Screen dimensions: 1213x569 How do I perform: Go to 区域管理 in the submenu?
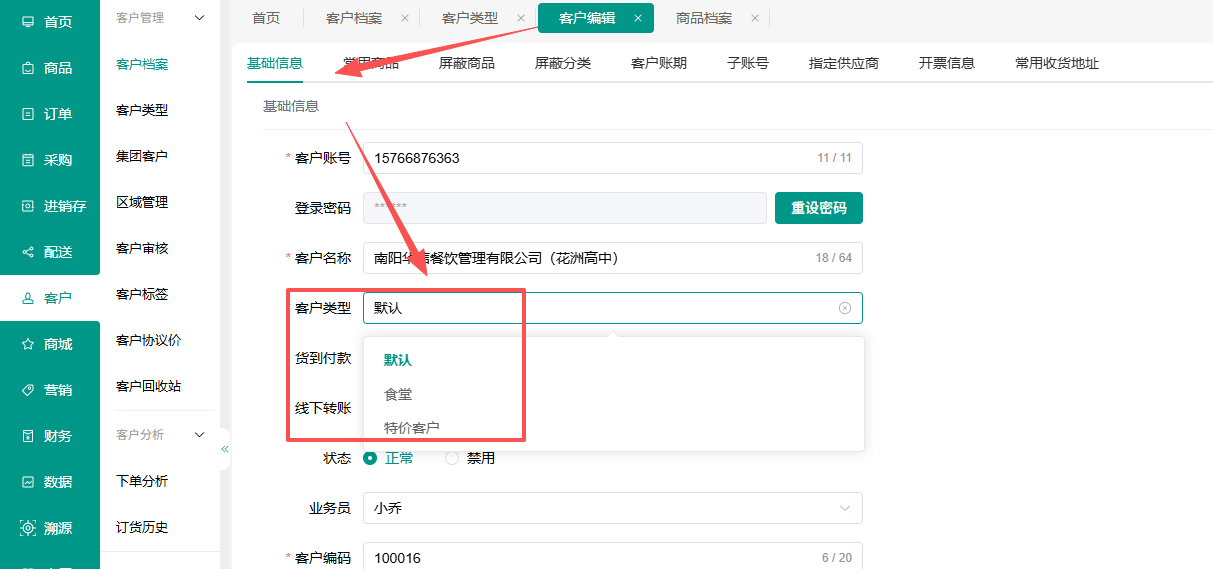tap(142, 202)
